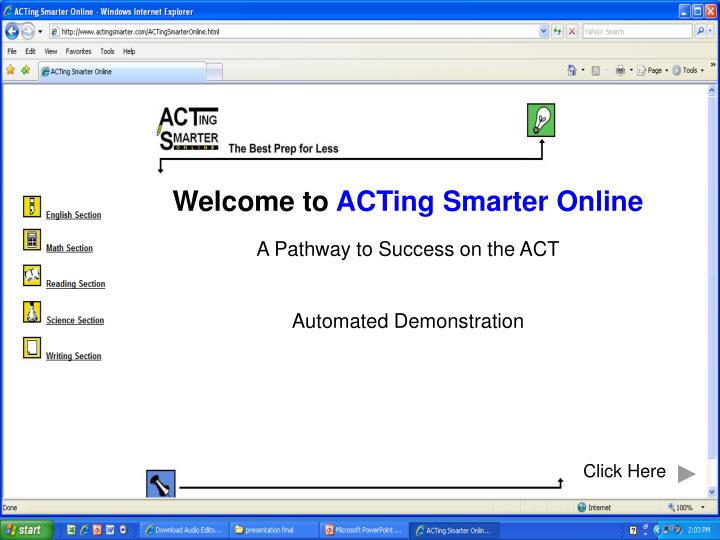
Task: Click the Yahoo! Search box
Action: (637, 31)
